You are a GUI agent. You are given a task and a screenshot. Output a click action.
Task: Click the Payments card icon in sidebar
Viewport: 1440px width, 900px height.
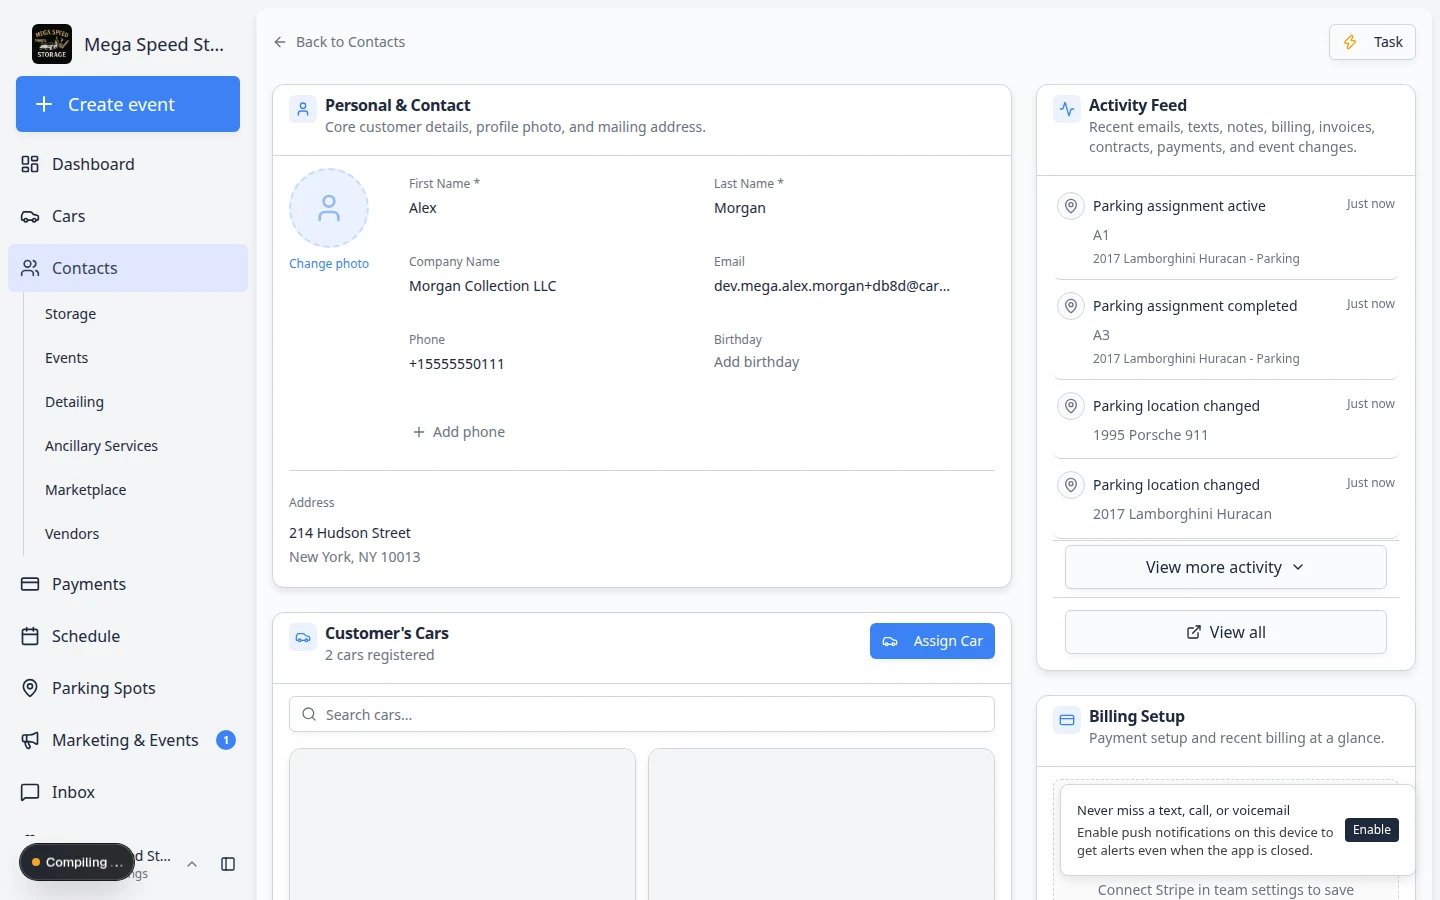click(x=30, y=584)
